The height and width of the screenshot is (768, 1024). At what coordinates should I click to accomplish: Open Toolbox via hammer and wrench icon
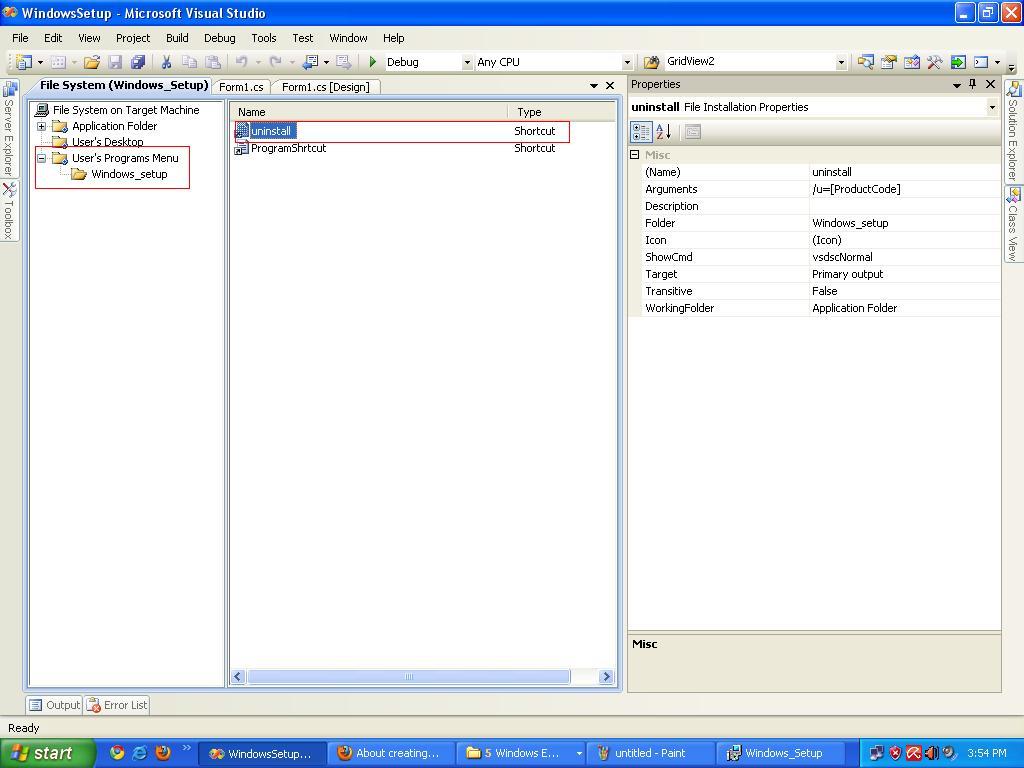point(935,62)
